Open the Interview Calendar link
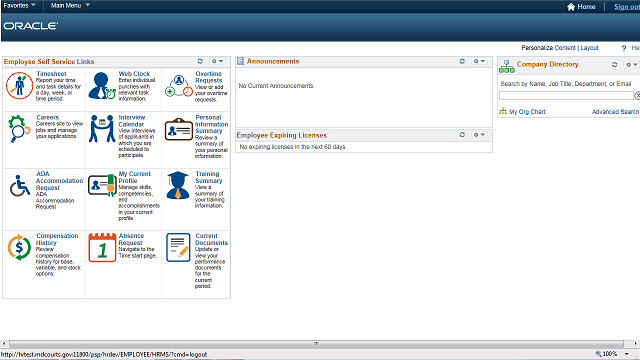640x360 pixels. coord(131,121)
